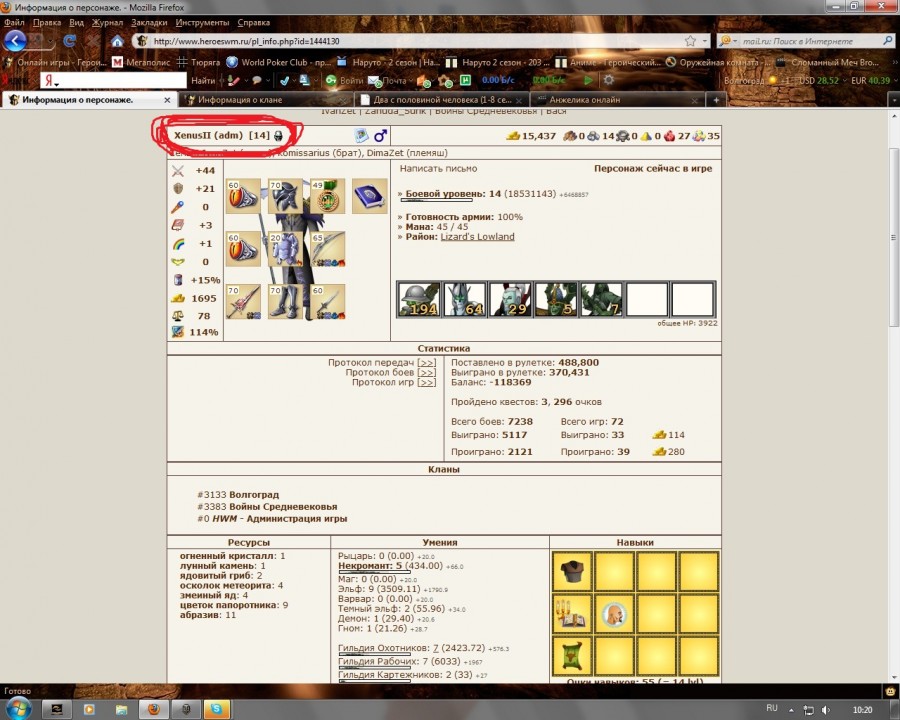Open Тюряга bookmark

(199, 62)
